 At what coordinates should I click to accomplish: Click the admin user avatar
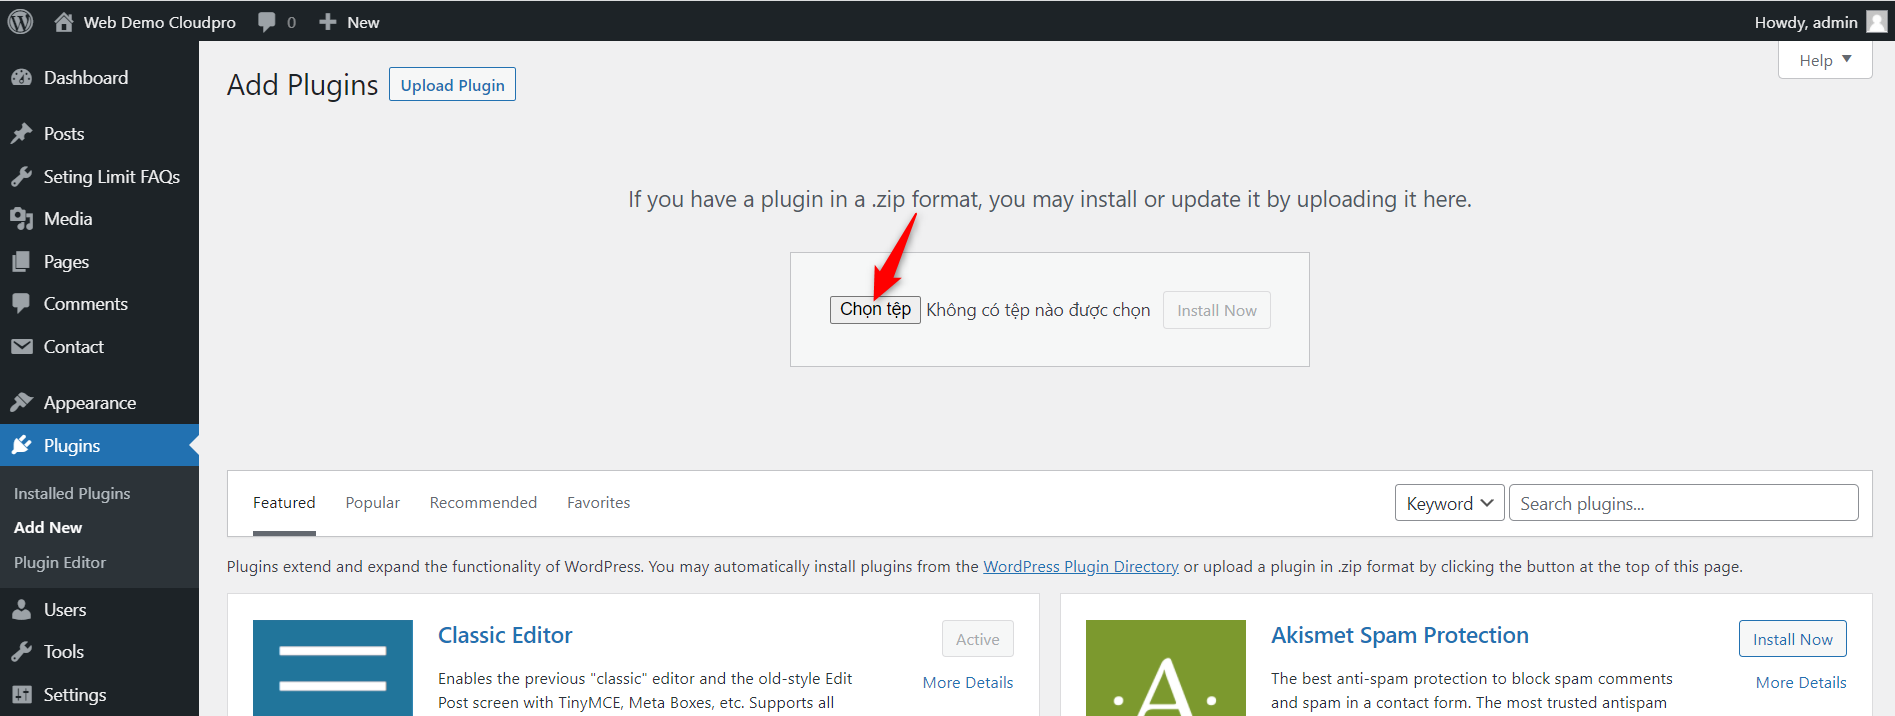(1876, 22)
